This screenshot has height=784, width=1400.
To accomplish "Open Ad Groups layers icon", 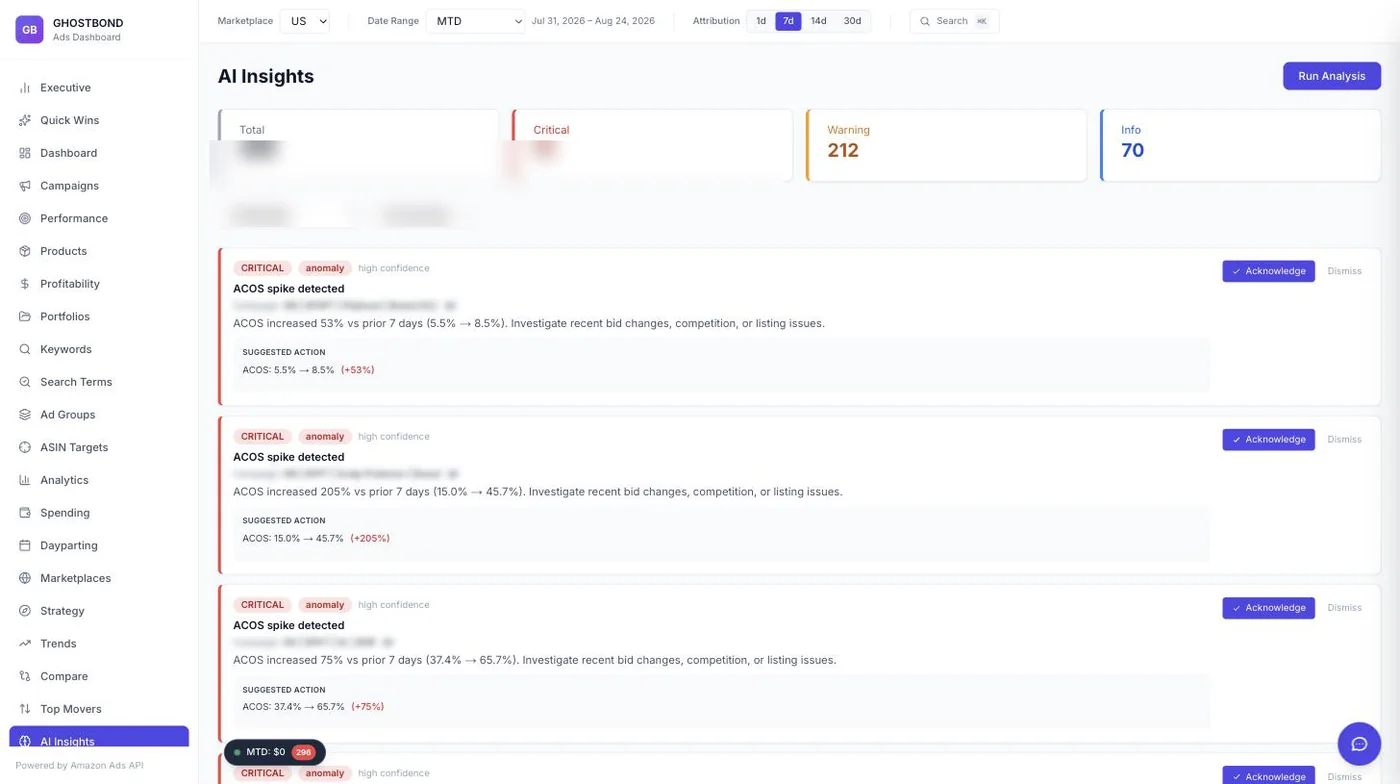I will point(25,415).
